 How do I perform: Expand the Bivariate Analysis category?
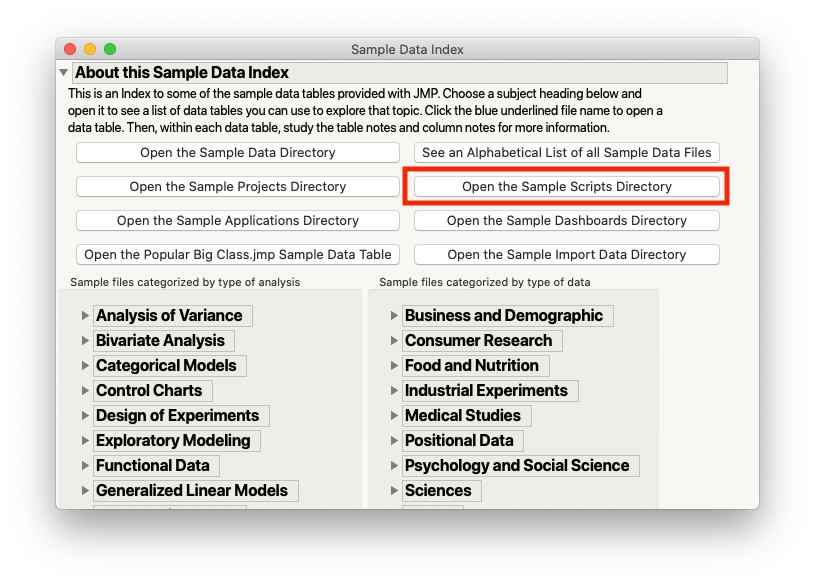[x=85, y=341]
